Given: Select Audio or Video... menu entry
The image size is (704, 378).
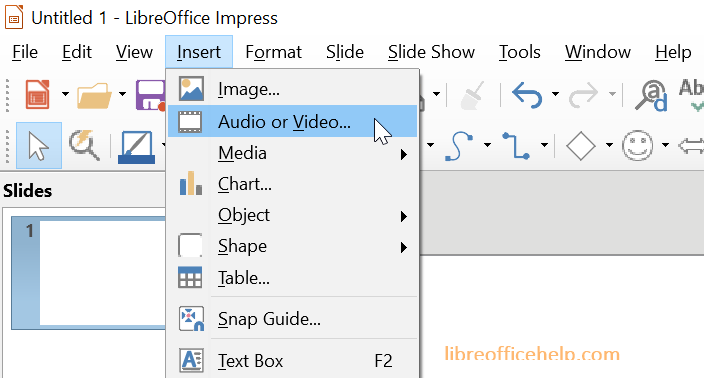Looking at the screenshot, I should click(292, 121).
